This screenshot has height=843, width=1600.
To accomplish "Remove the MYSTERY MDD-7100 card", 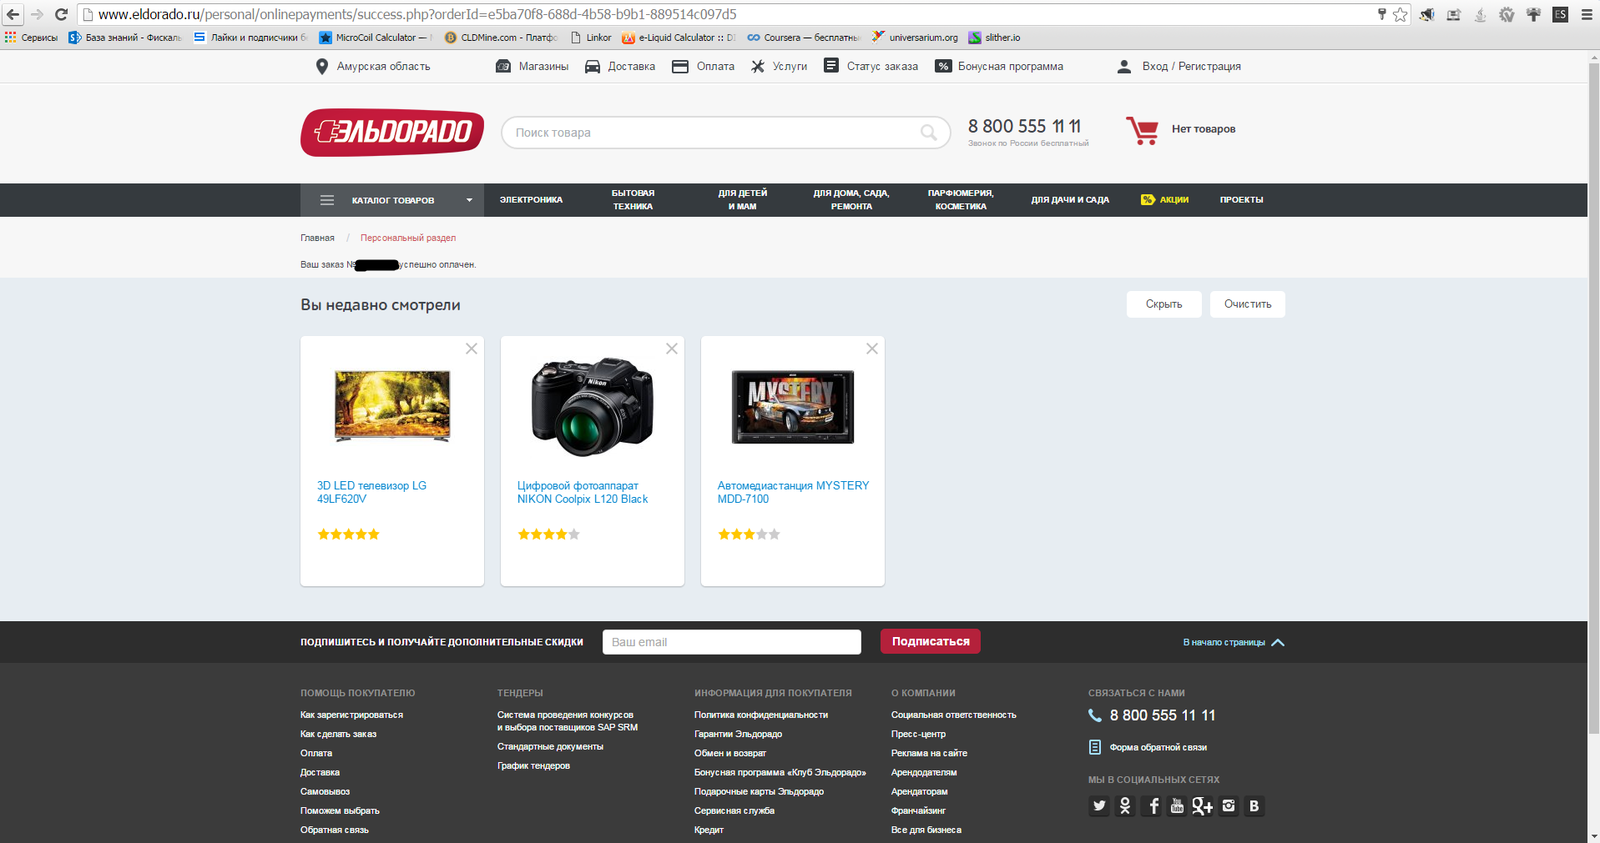I will coord(872,349).
